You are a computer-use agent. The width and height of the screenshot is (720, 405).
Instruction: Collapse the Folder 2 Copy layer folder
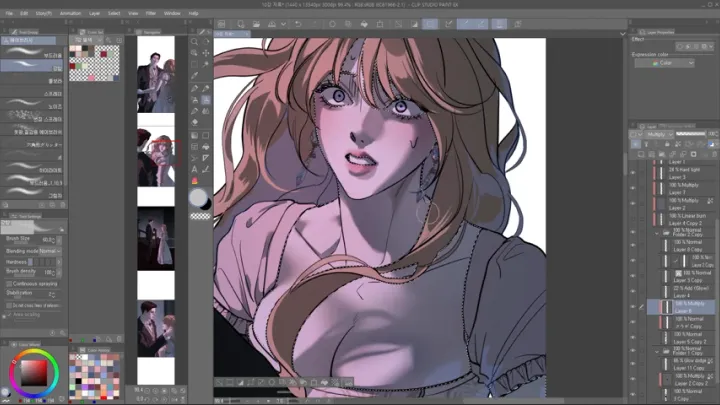click(657, 233)
